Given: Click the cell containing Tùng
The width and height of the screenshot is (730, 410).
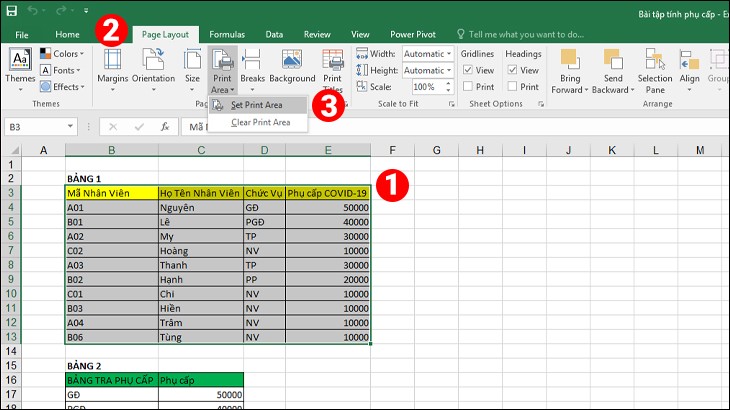Looking at the screenshot, I should [201, 337].
